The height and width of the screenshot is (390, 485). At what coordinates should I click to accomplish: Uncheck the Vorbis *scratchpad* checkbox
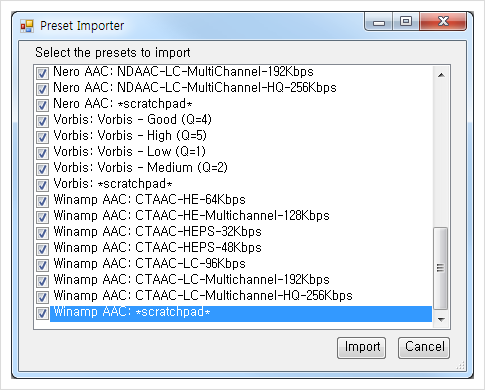[42, 185]
